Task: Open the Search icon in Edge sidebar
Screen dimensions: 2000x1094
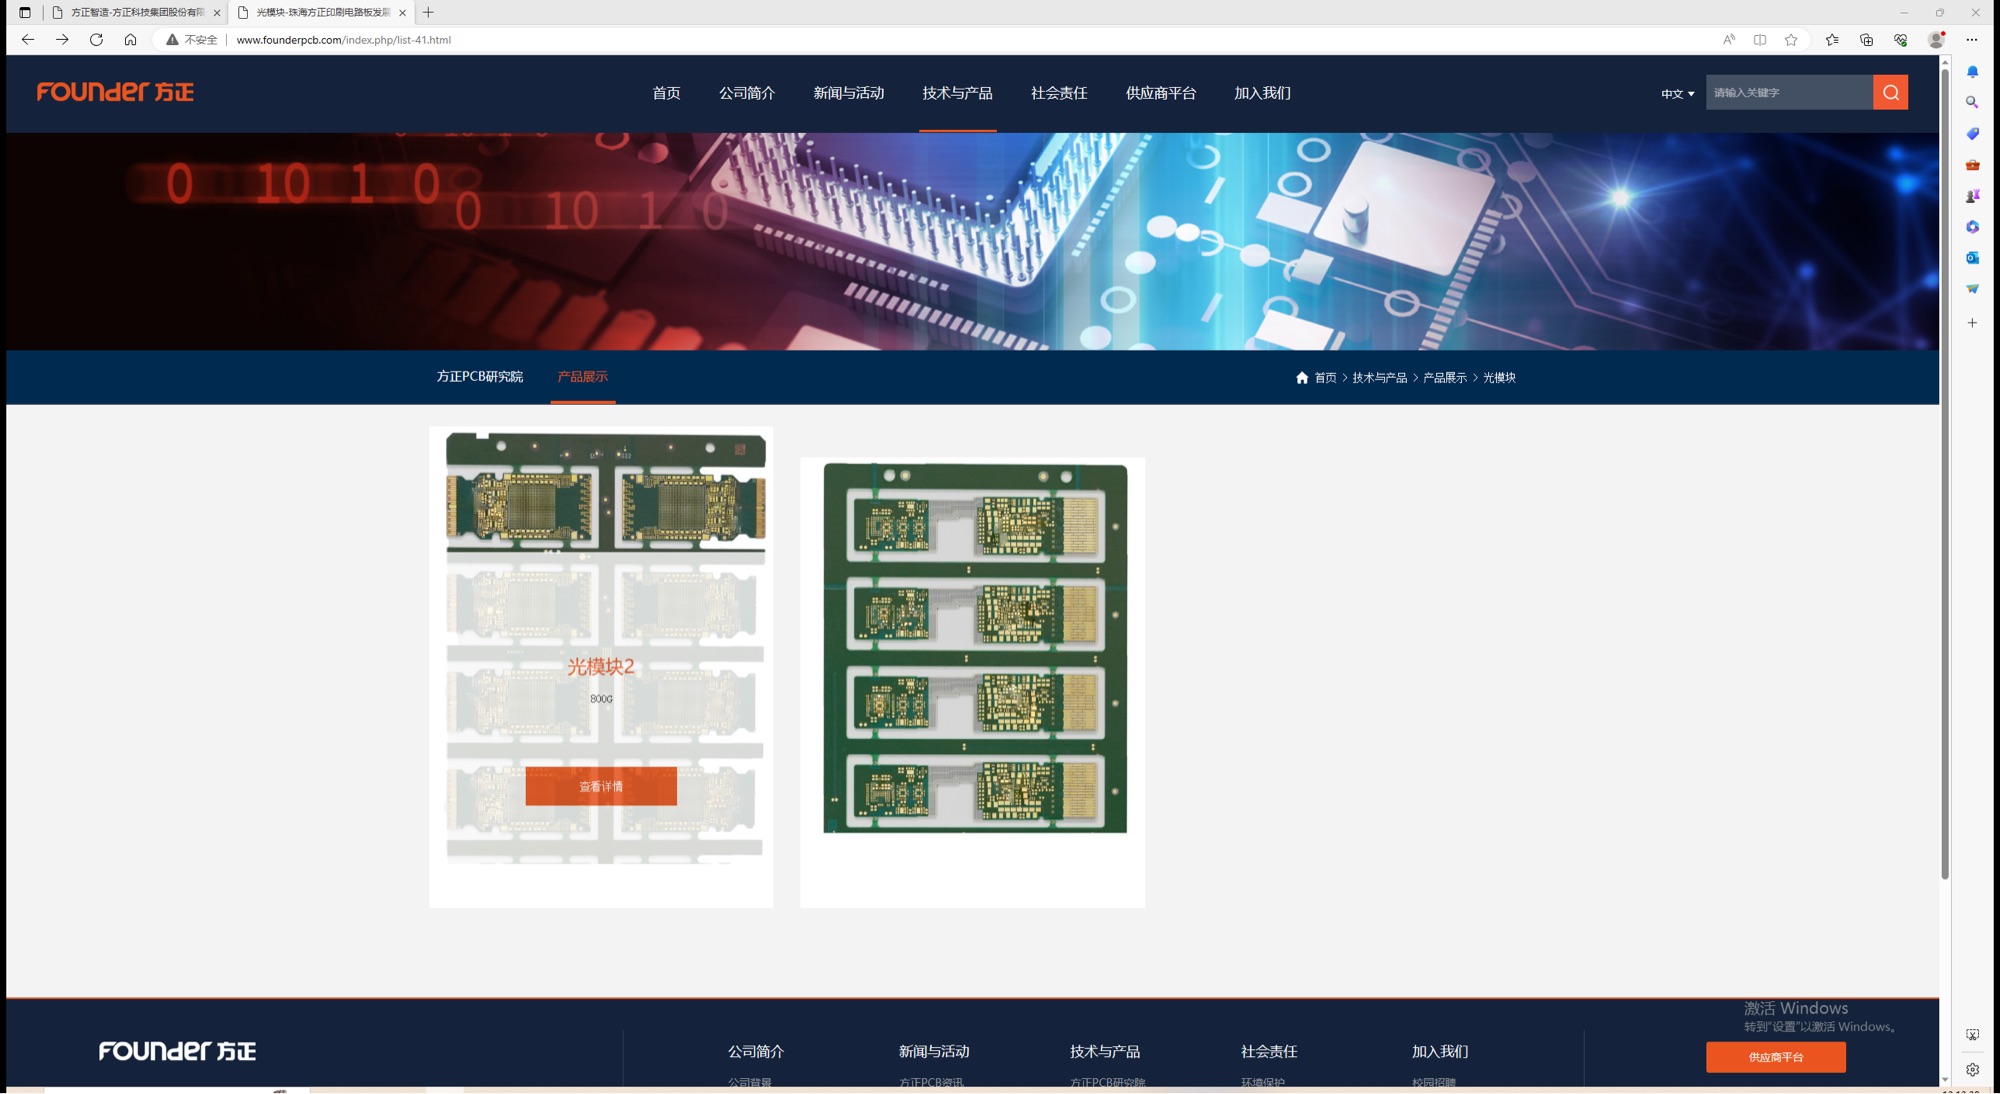Action: click(x=1972, y=102)
